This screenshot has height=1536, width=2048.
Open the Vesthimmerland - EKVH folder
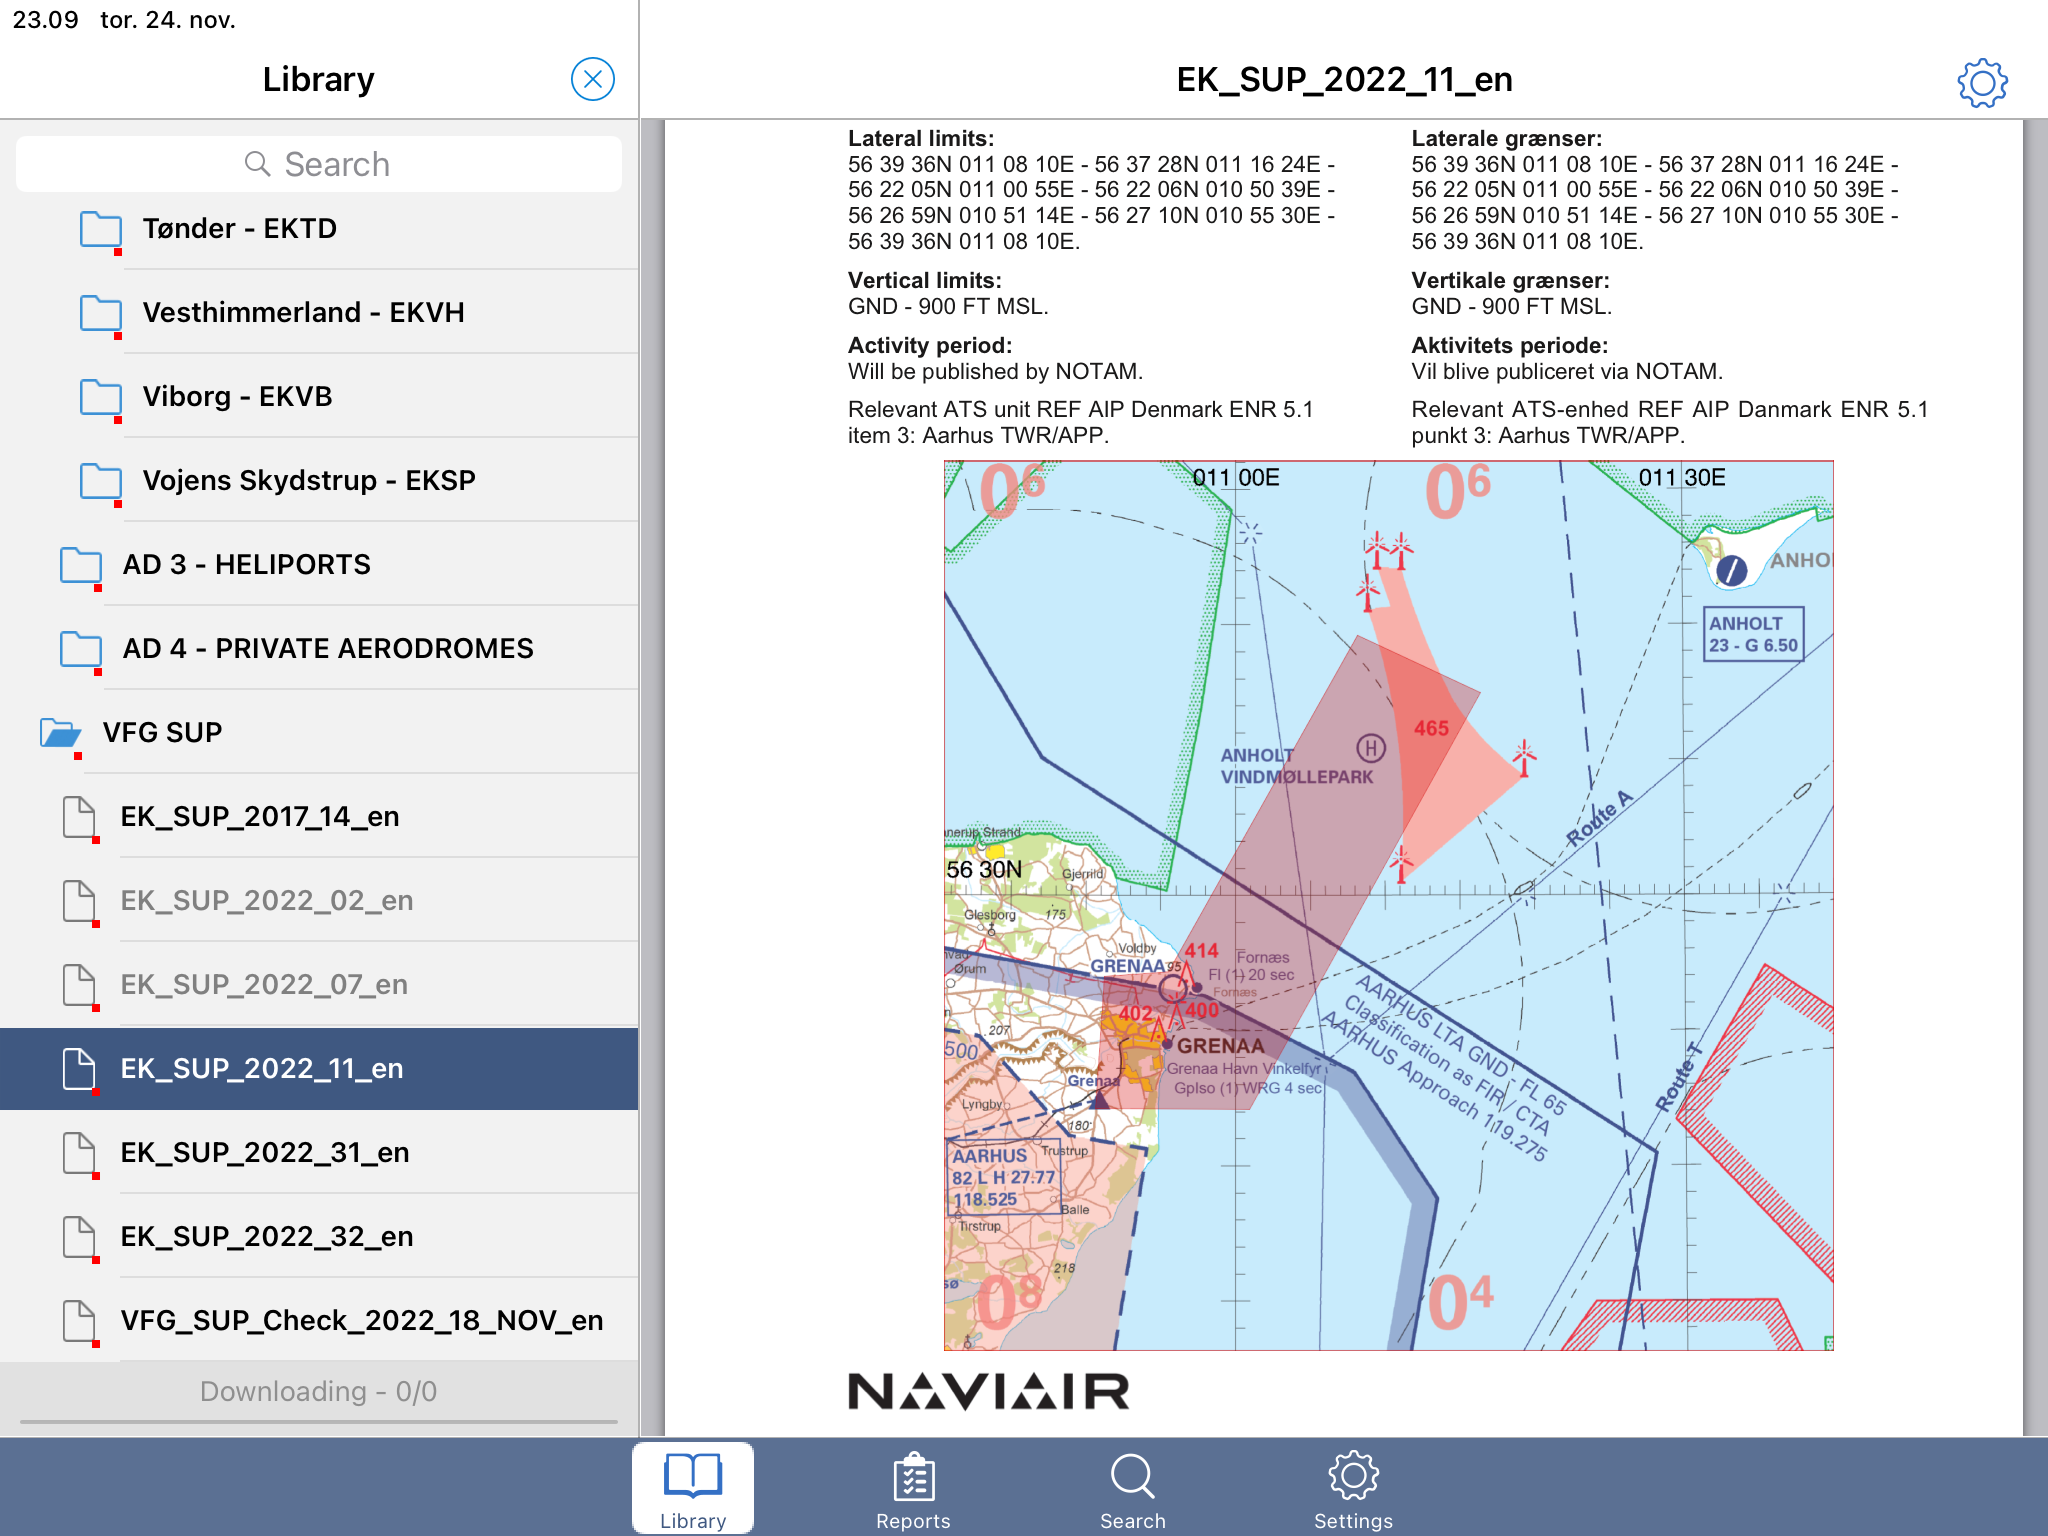tap(319, 312)
